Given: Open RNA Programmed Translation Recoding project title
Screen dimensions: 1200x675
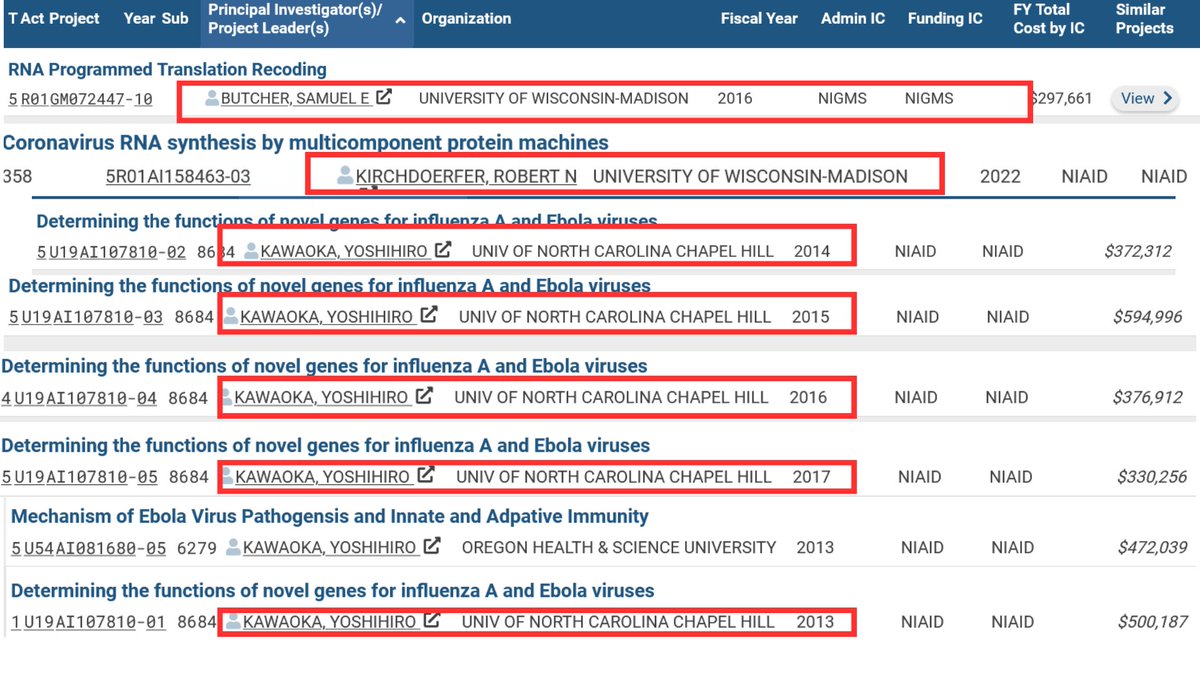Looking at the screenshot, I should point(167,69).
